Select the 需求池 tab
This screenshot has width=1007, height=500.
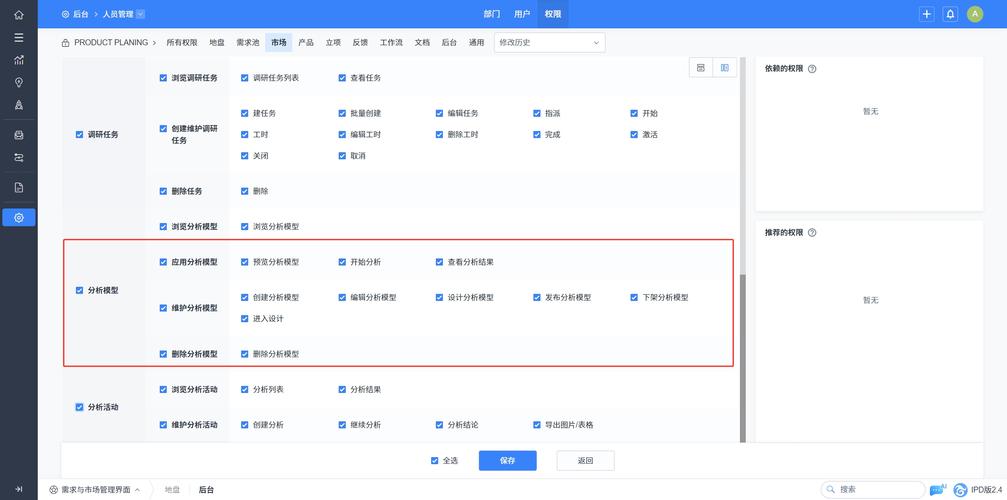pyautogui.click(x=247, y=43)
